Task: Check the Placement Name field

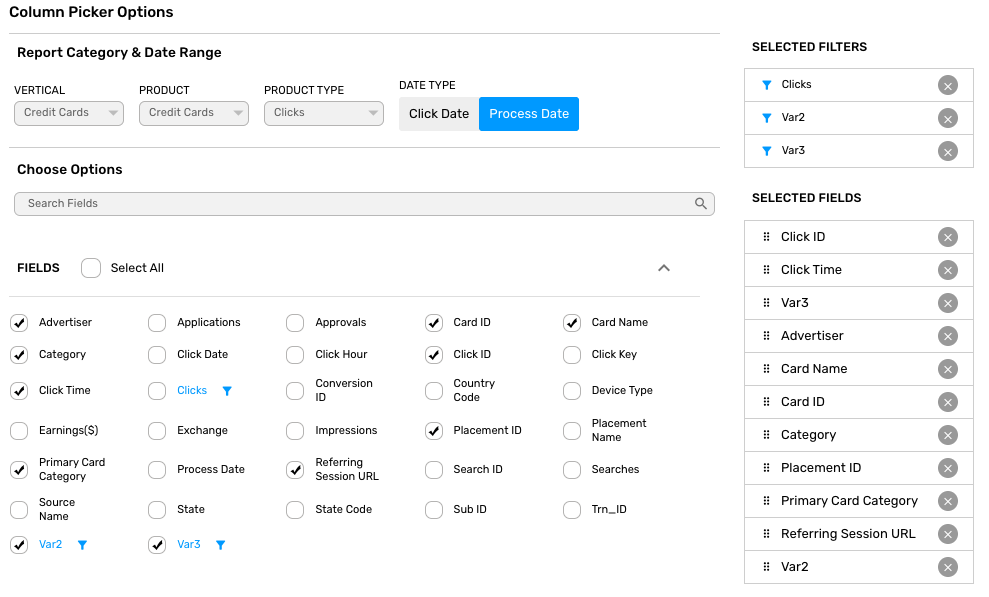Action: 571,431
